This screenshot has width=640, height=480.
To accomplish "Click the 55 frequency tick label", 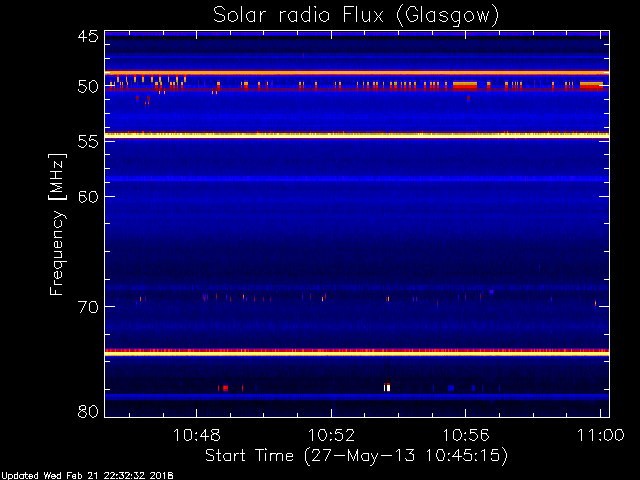I will click(x=88, y=142).
